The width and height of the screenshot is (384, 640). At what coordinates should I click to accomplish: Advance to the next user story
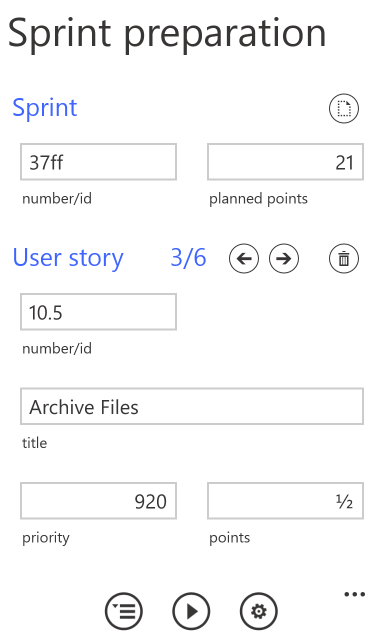pos(284,258)
